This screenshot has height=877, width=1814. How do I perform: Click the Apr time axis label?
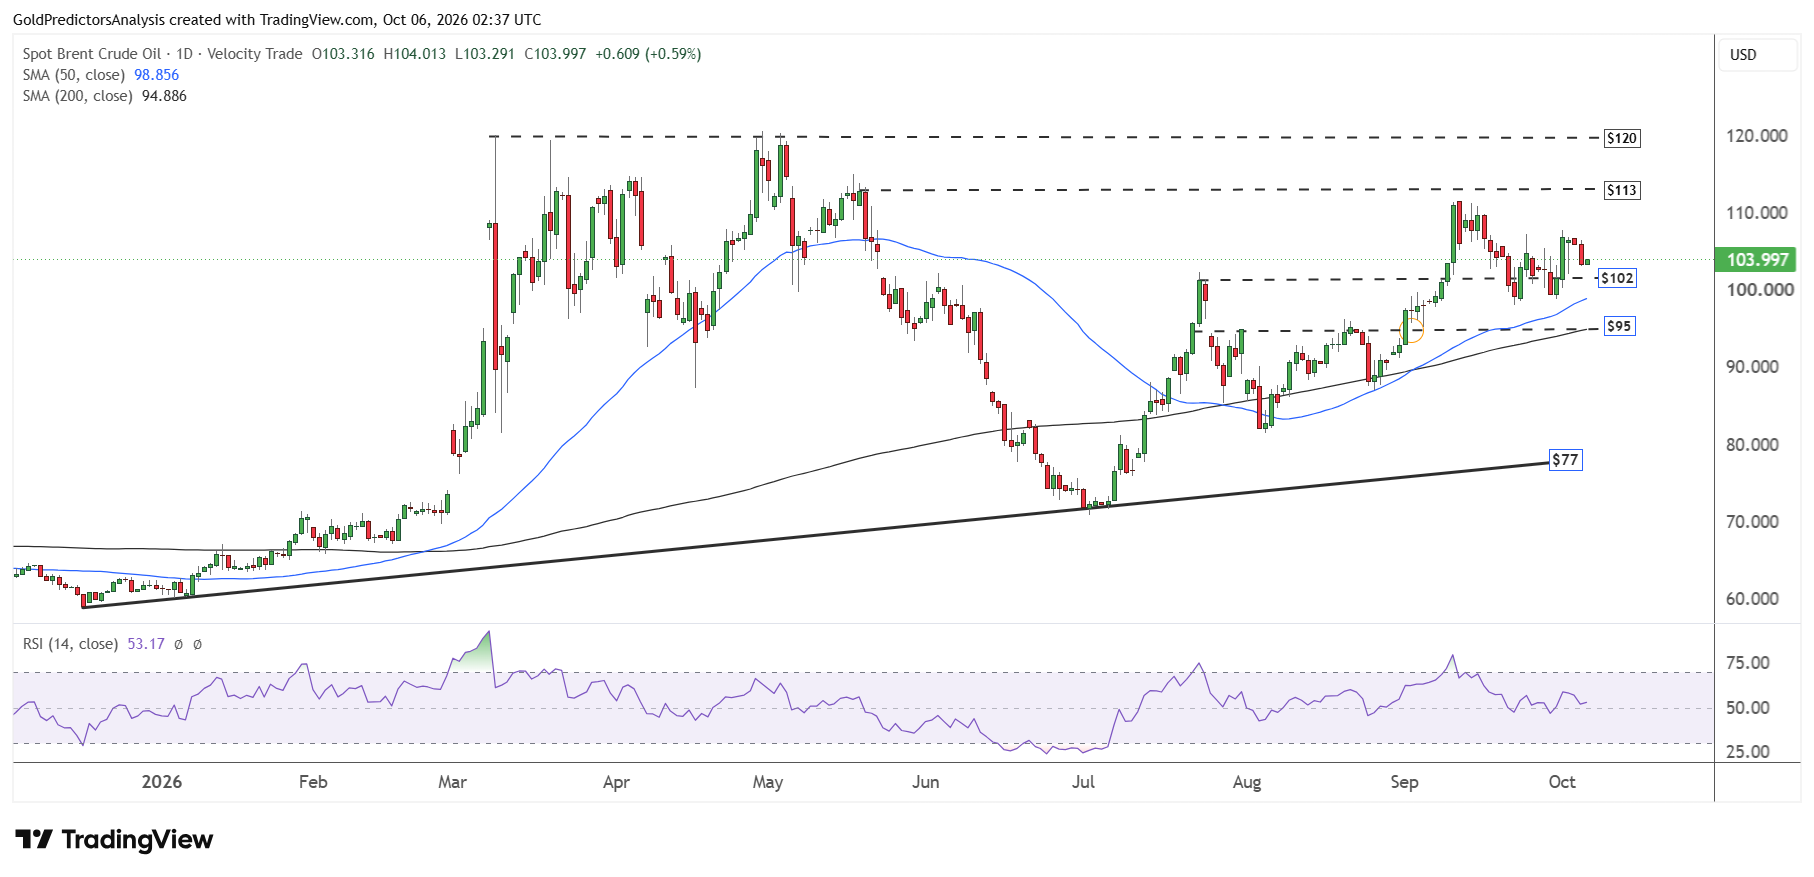(x=616, y=782)
